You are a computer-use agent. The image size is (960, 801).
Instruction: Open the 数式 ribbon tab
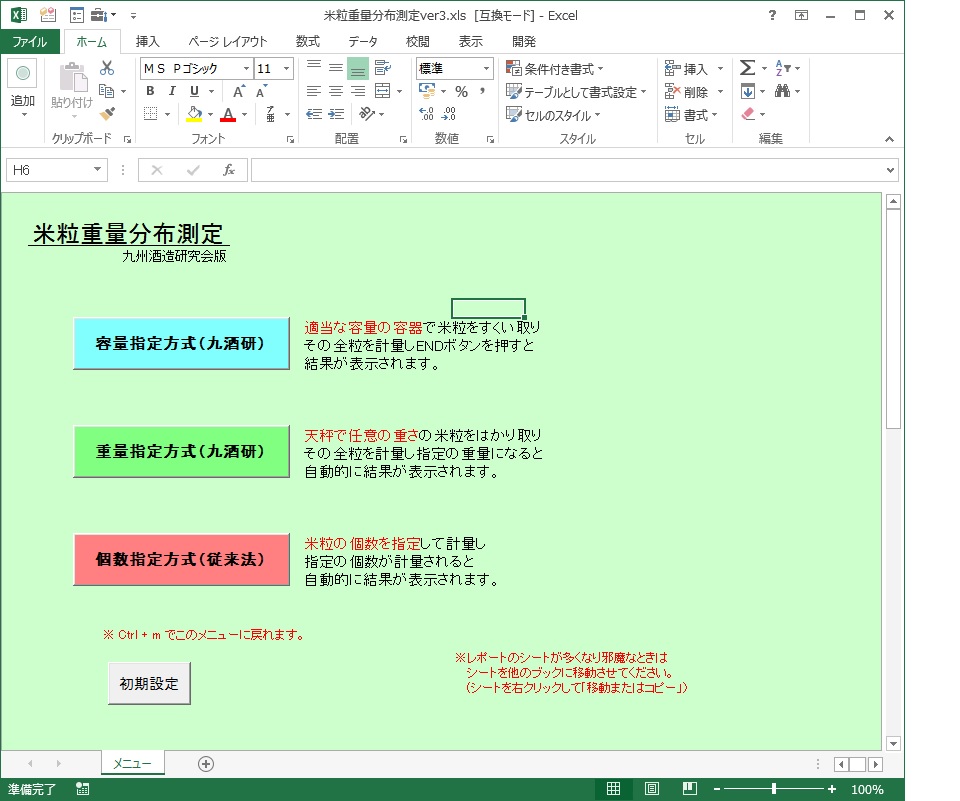click(308, 41)
